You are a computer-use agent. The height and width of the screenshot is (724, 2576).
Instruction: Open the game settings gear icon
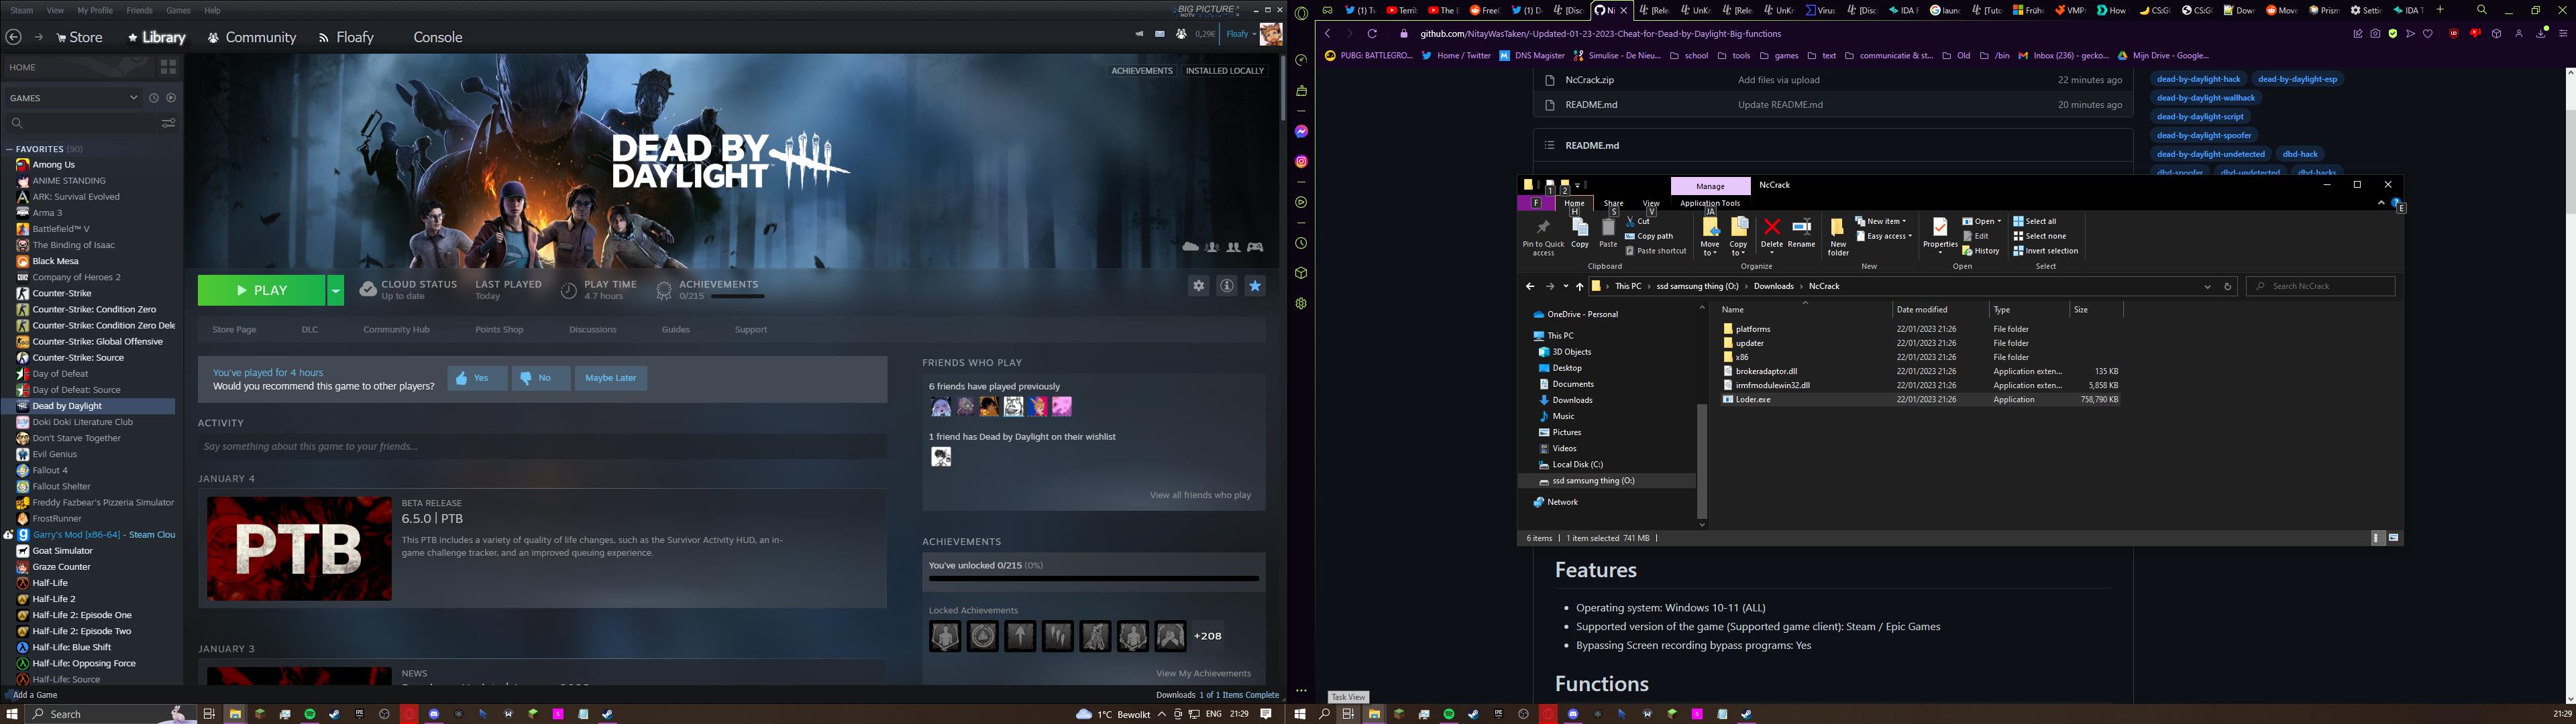coord(1198,286)
